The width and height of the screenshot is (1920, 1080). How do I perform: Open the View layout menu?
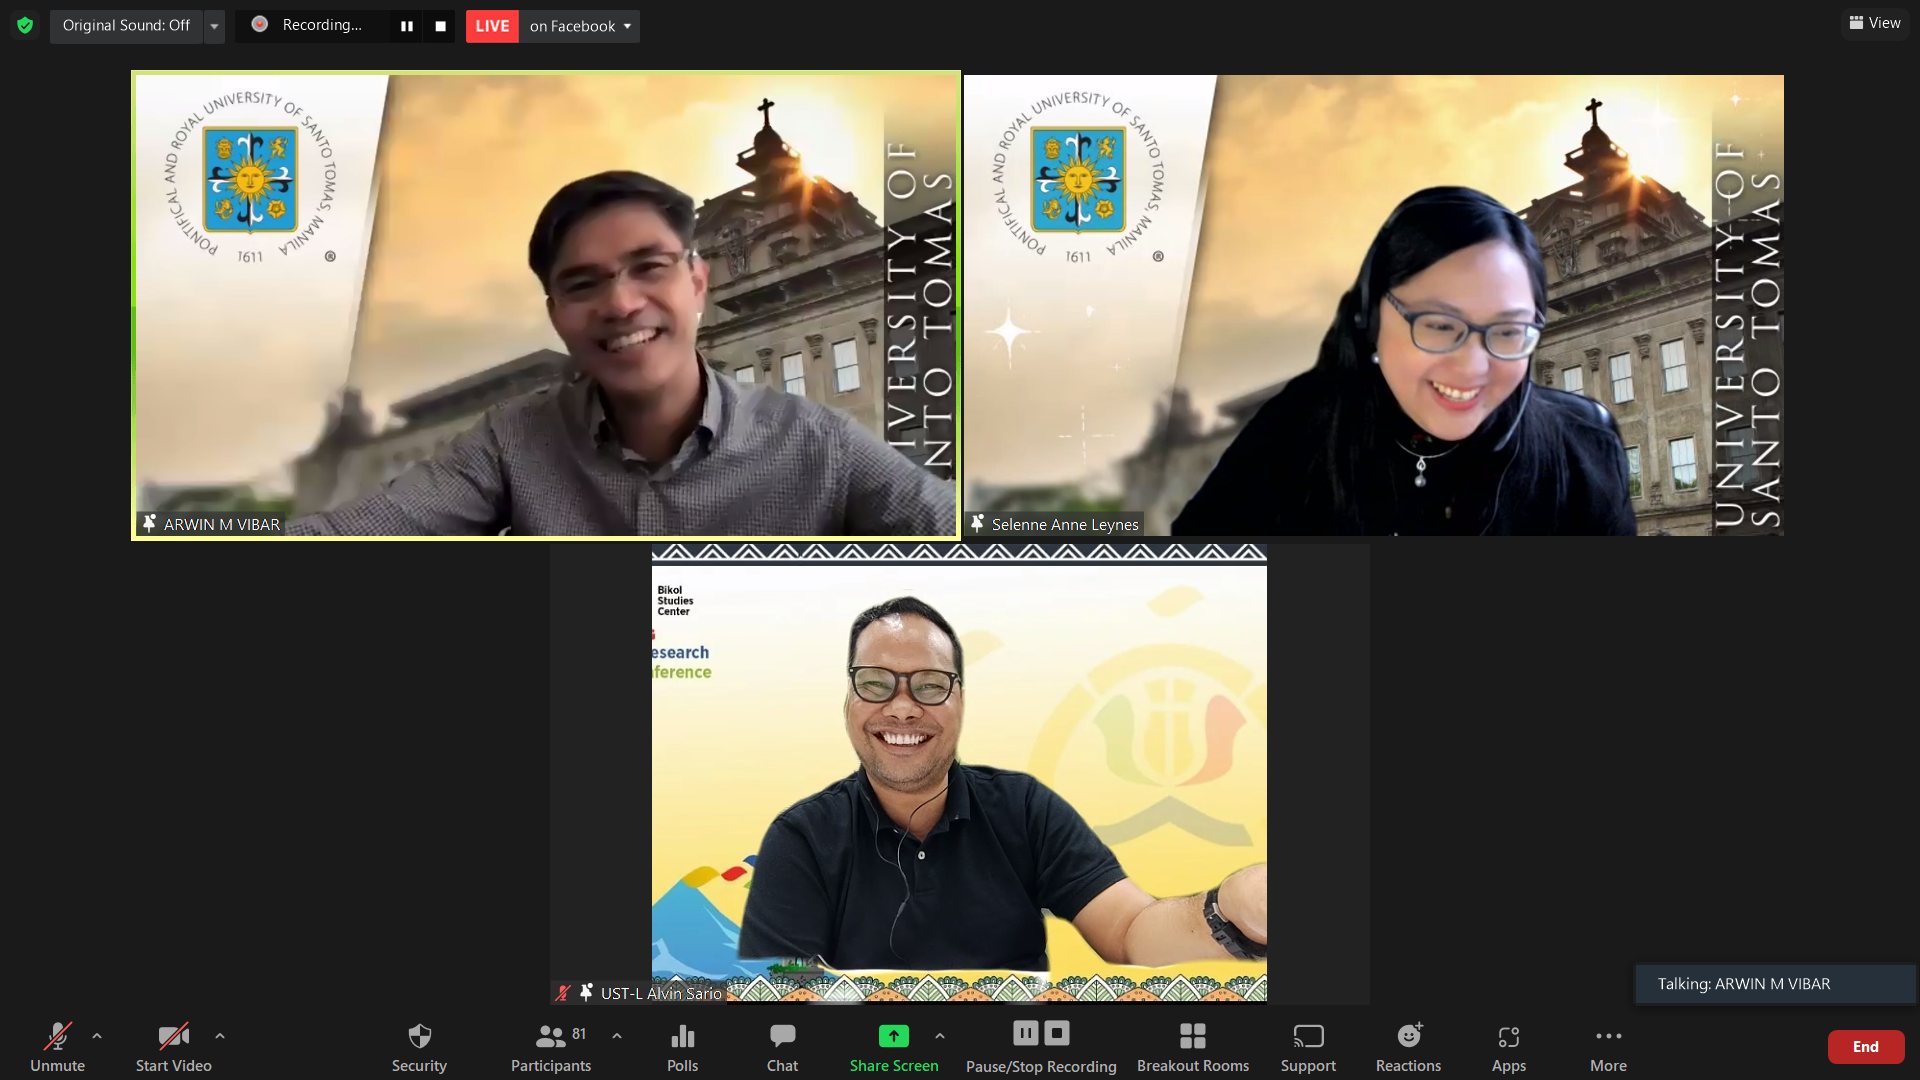pyautogui.click(x=1875, y=23)
